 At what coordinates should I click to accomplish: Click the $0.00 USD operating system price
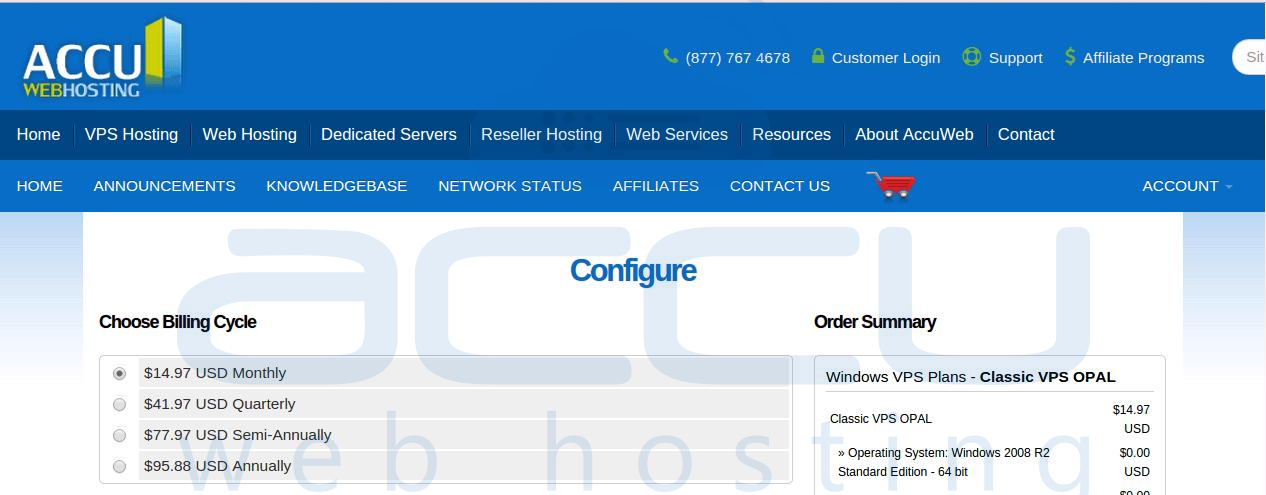tap(1135, 462)
